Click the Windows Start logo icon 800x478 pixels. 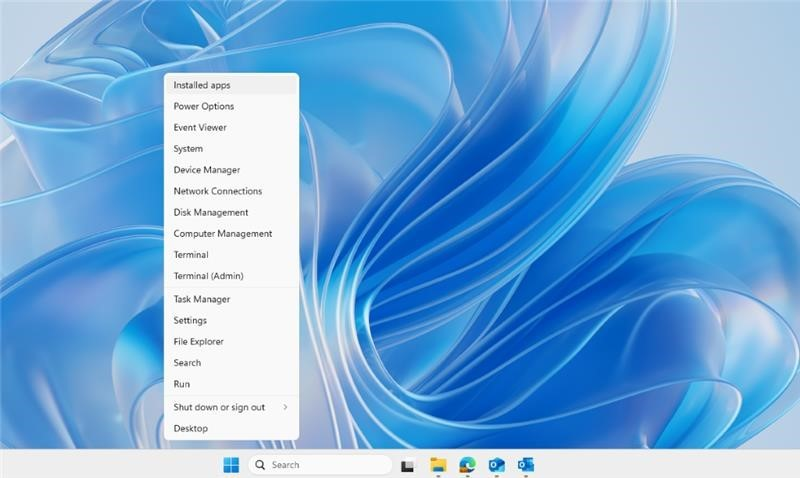click(x=231, y=465)
